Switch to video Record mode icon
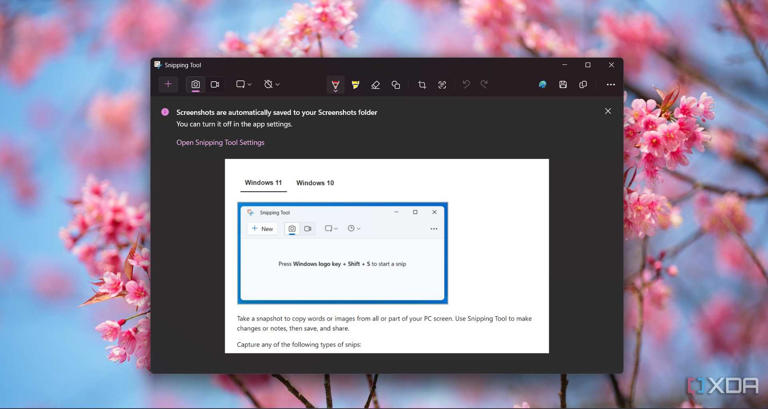 [x=215, y=84]
